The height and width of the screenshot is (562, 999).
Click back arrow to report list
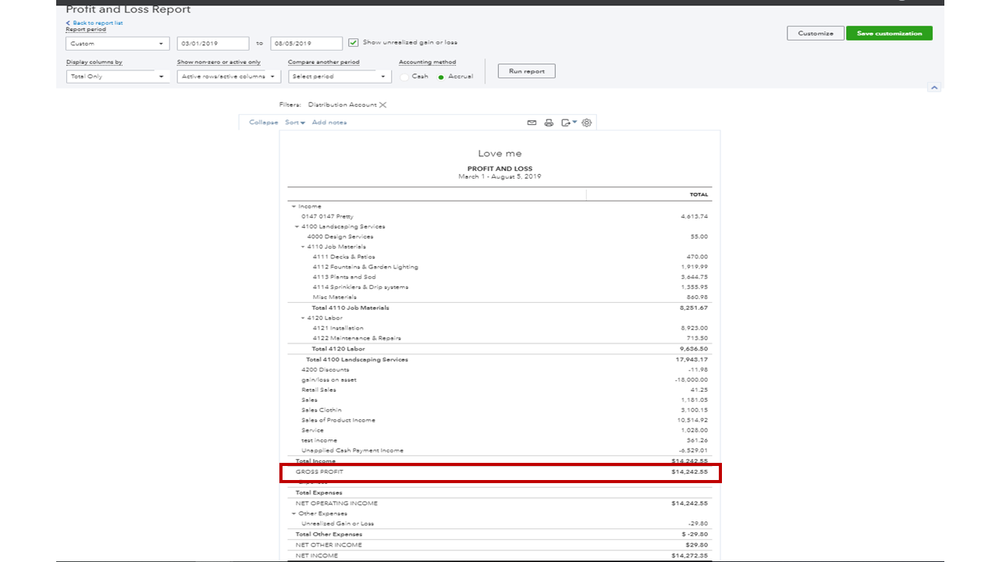point(68,22)
